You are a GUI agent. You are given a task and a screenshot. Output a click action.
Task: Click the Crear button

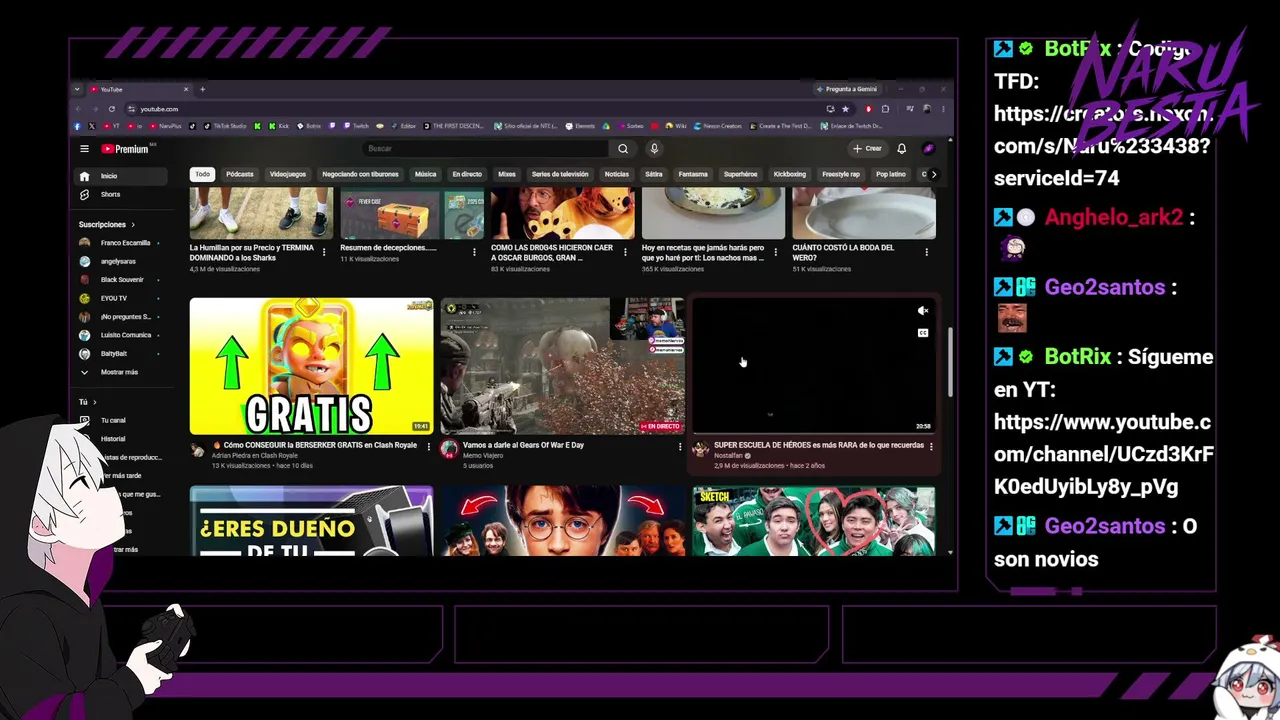coord(867,149)
